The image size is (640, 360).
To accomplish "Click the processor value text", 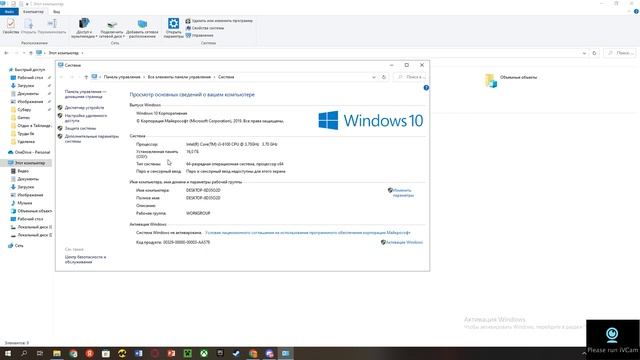I will coord(231,144).
